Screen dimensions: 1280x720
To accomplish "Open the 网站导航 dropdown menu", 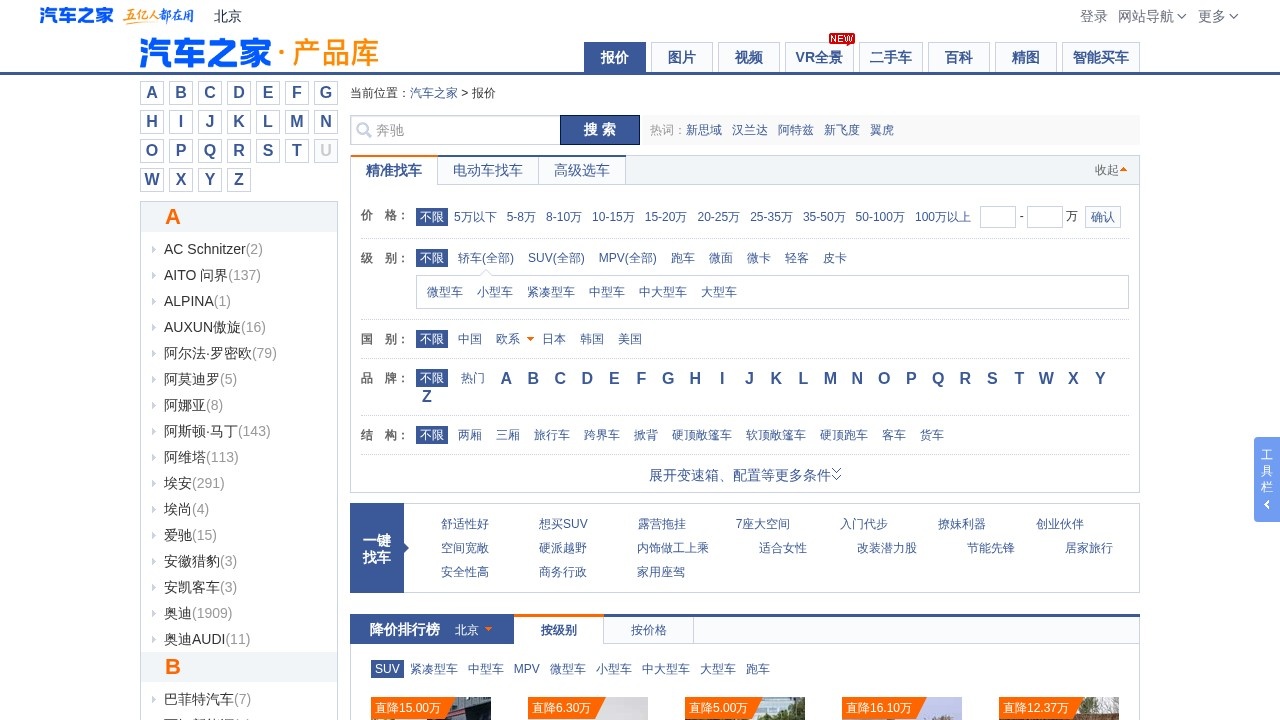I will (1152, 16).
